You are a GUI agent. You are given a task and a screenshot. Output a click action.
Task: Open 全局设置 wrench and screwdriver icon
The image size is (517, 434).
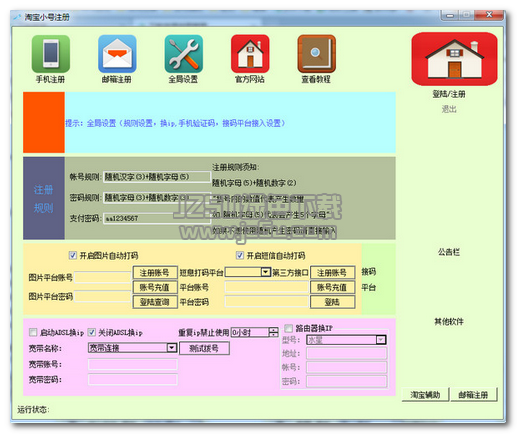[184, 54]
